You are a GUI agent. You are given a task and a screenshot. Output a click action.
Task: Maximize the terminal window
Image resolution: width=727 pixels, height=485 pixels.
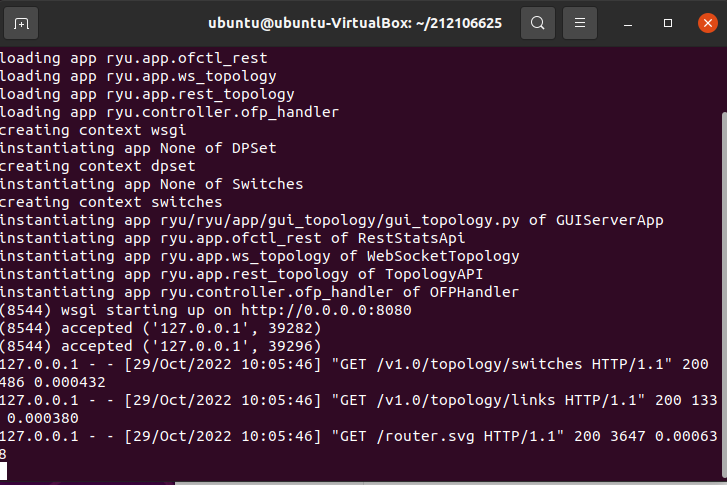tap(667, 22)
